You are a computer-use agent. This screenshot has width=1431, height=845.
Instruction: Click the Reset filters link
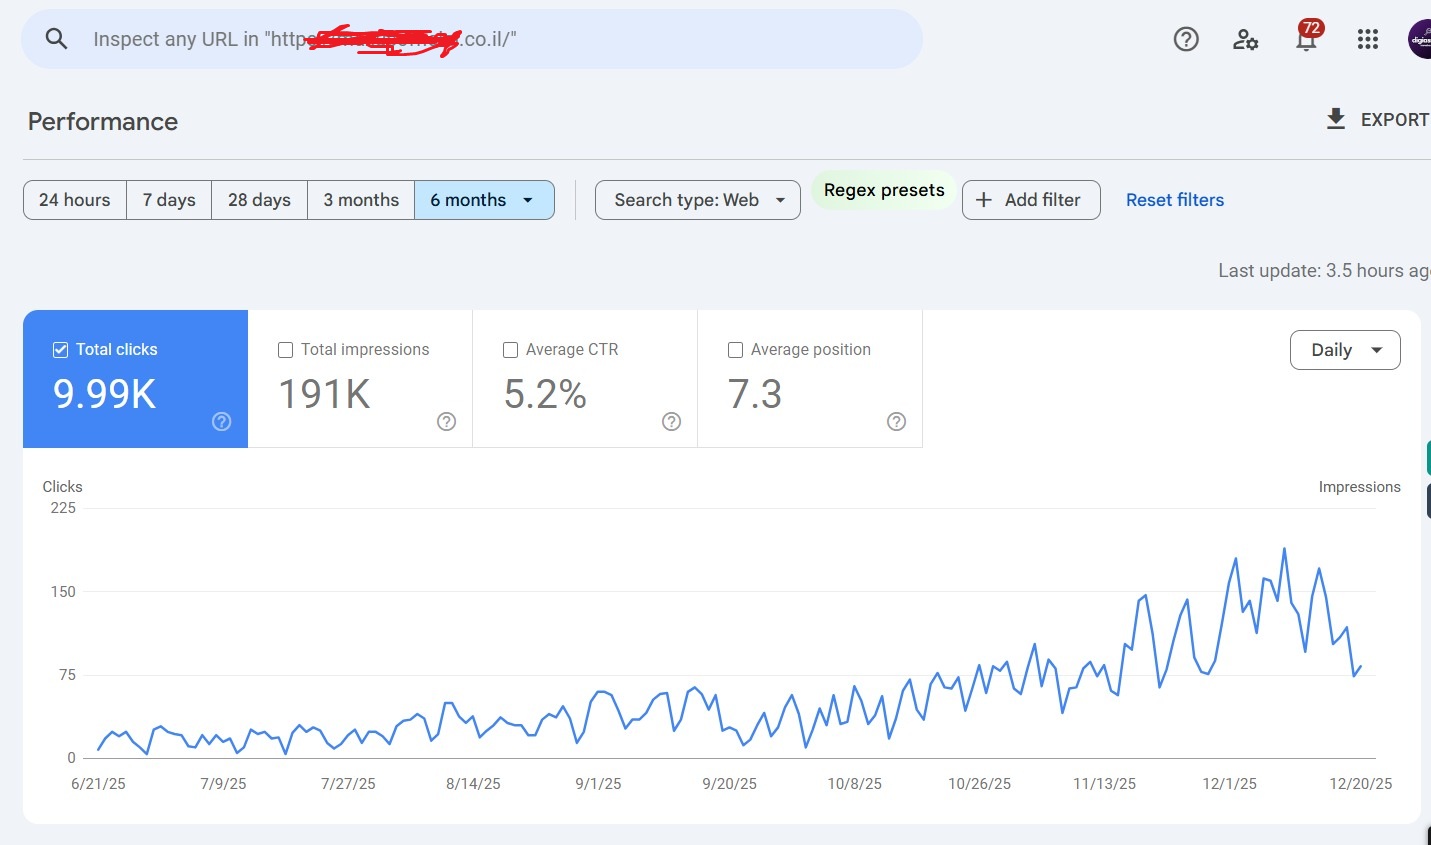(1175, 200)
